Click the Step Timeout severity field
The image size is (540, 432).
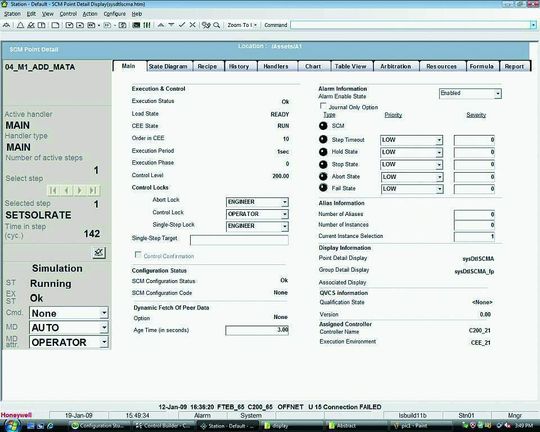click(474, 140)
